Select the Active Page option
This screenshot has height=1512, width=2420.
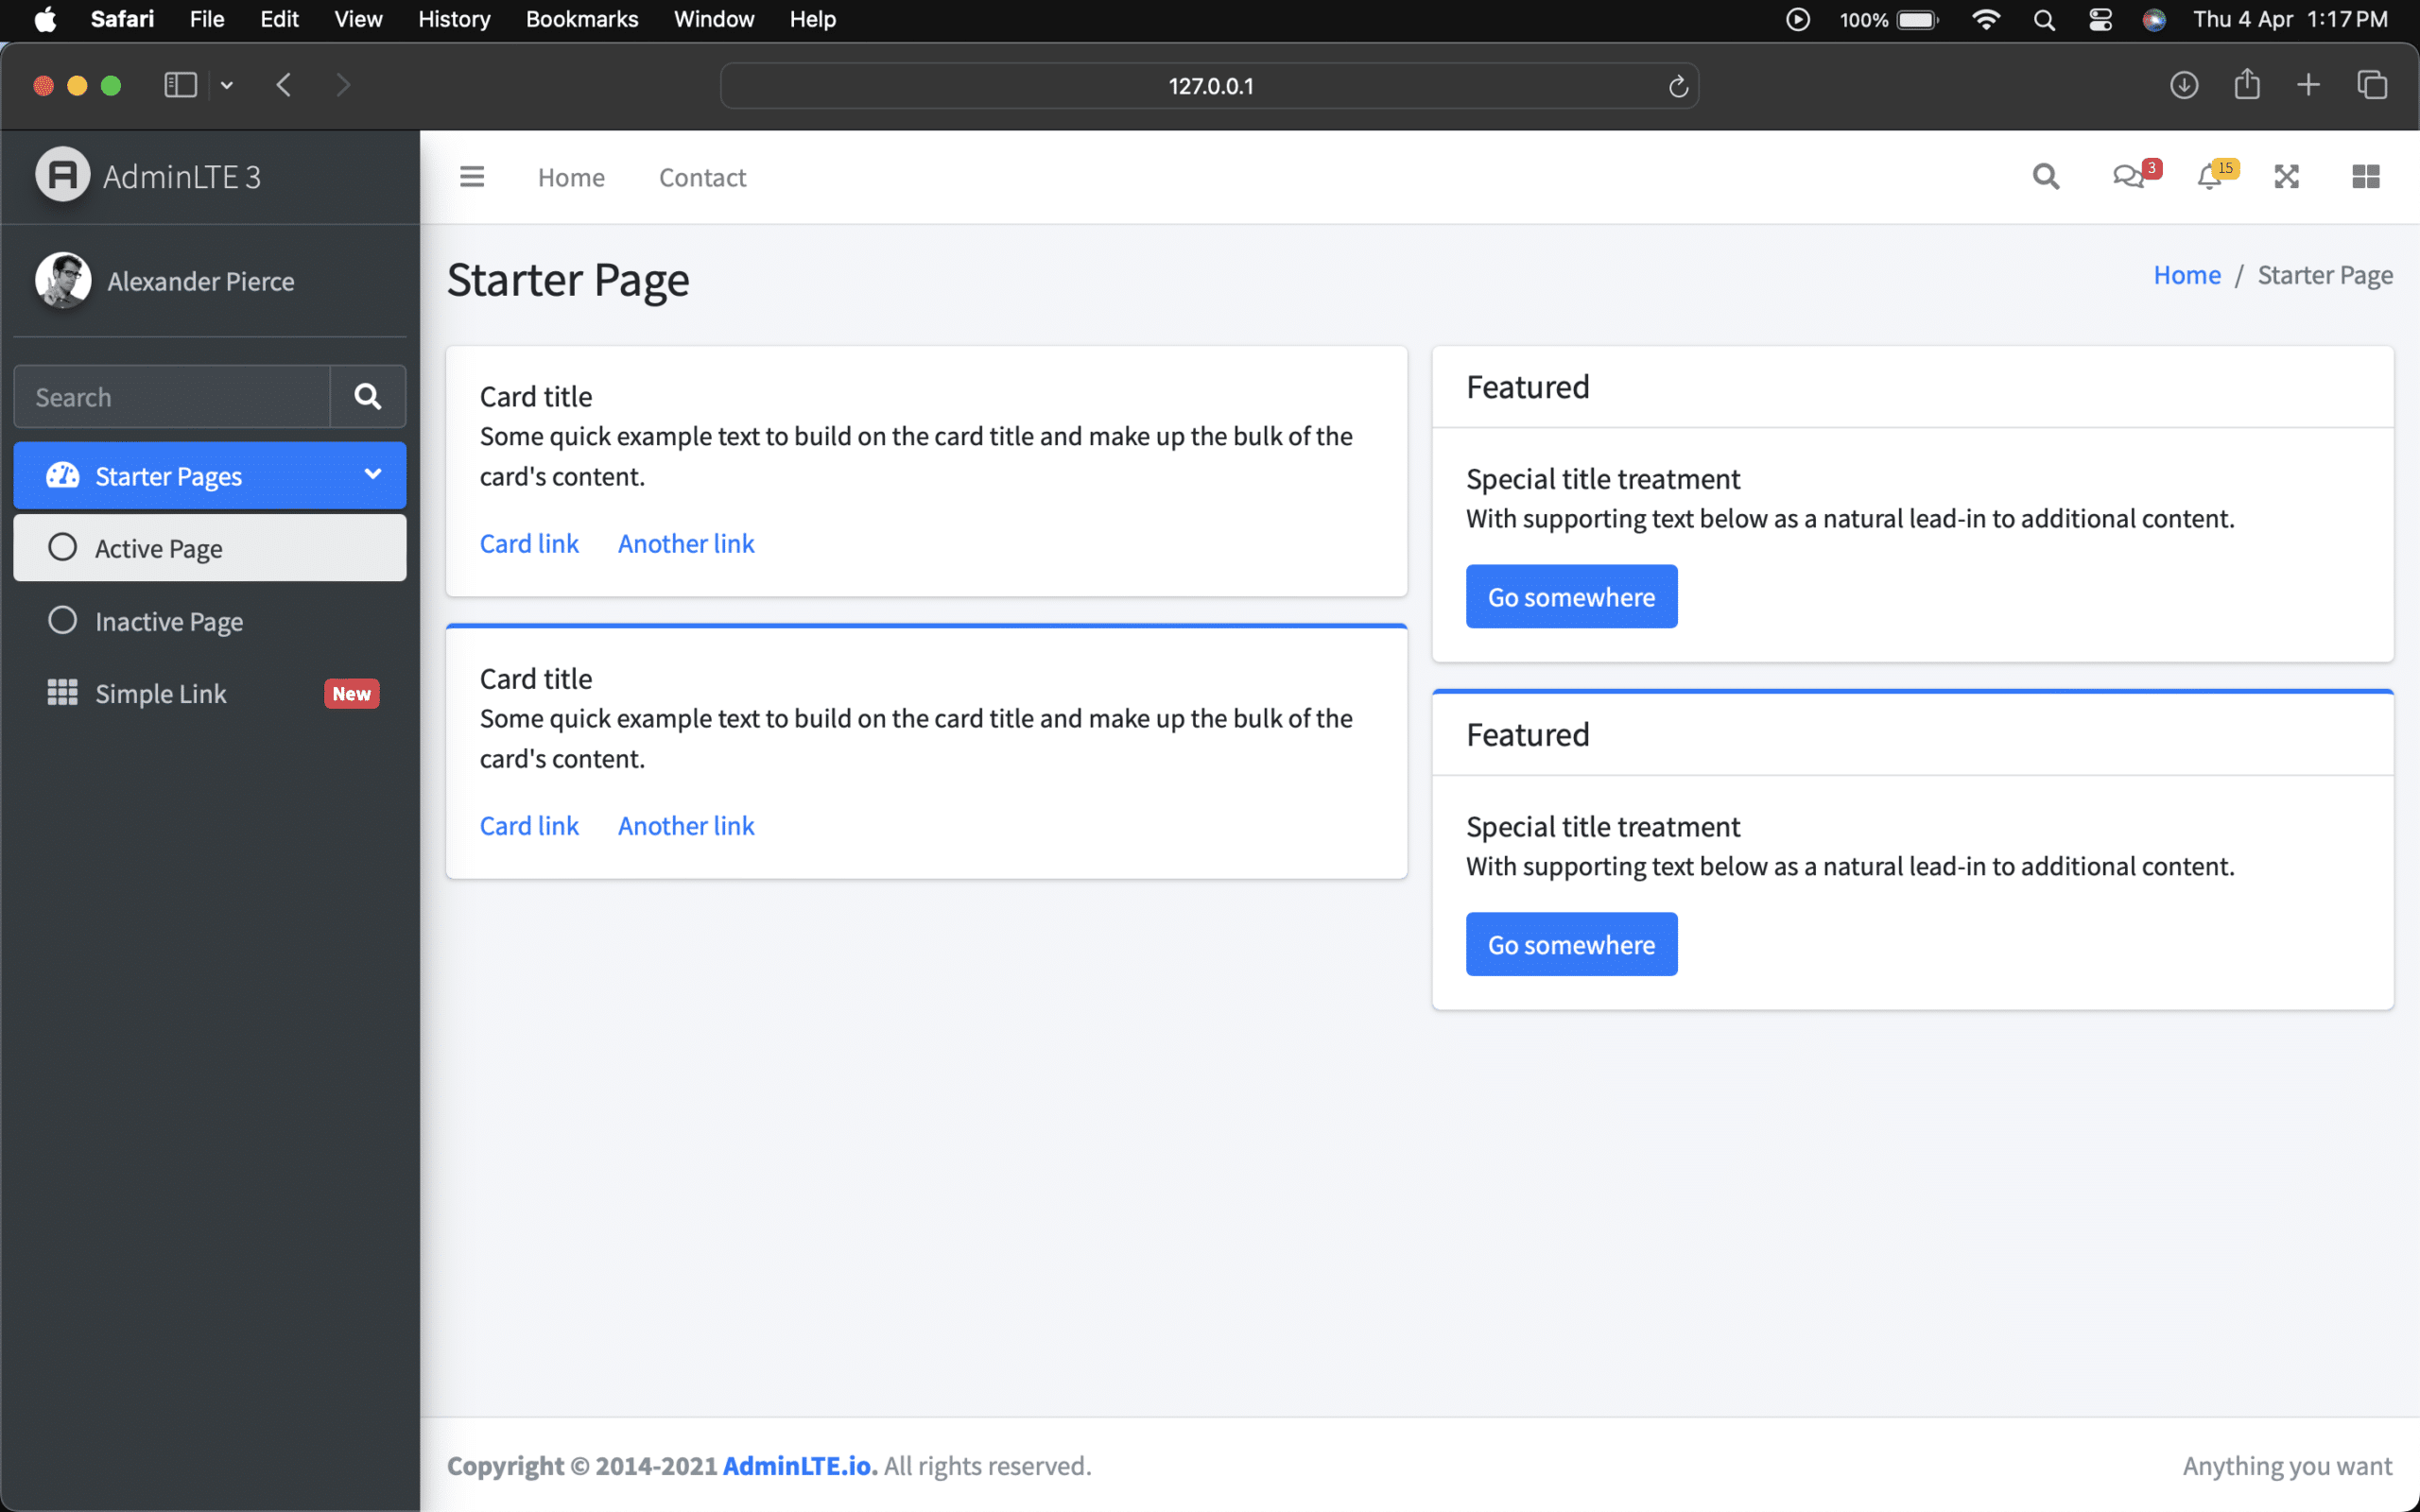coord(158,548)
